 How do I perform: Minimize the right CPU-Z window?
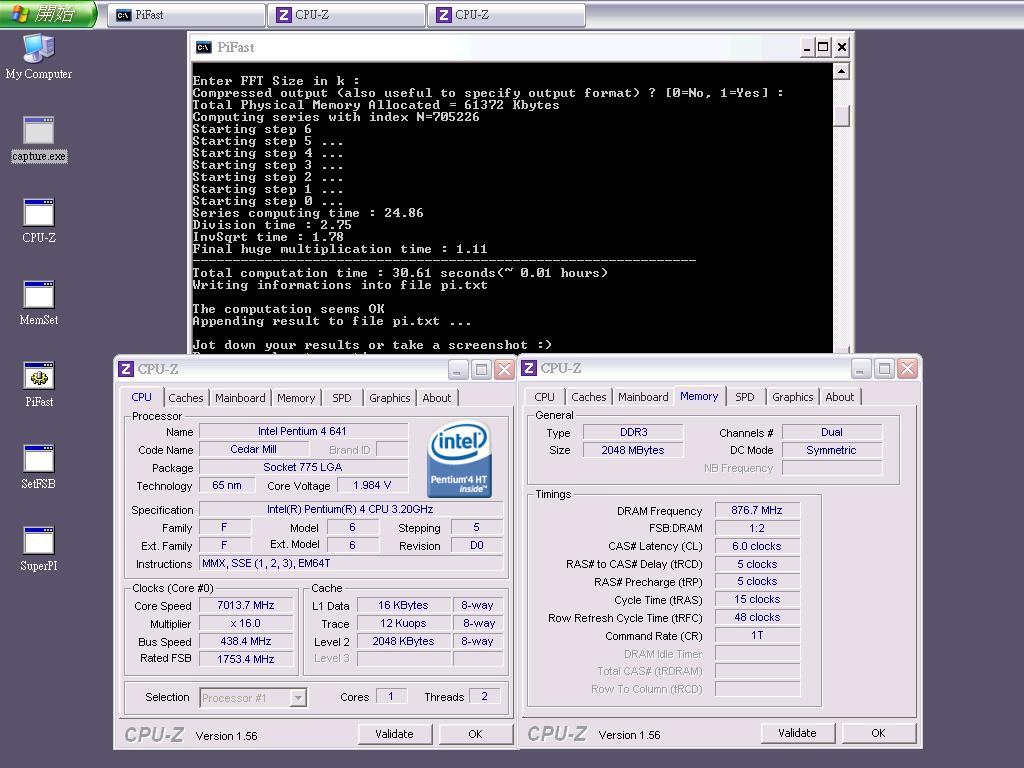(x=861, y=369)
